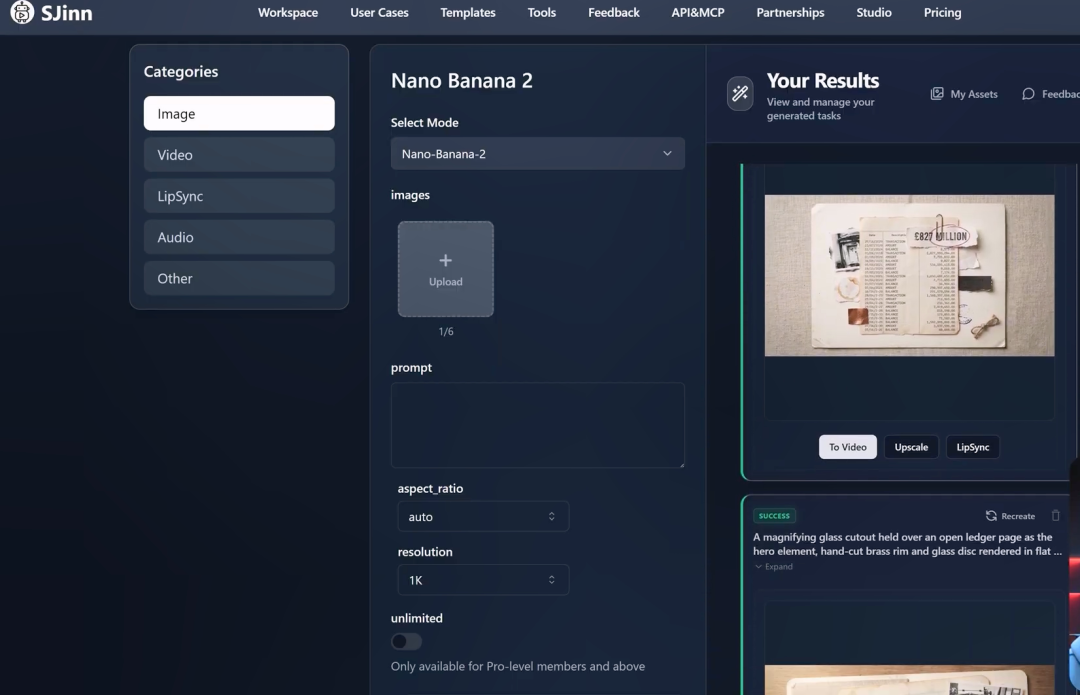1080x695 pixels.
Task: Select the Audio category
Action: [x=239, y=237]
